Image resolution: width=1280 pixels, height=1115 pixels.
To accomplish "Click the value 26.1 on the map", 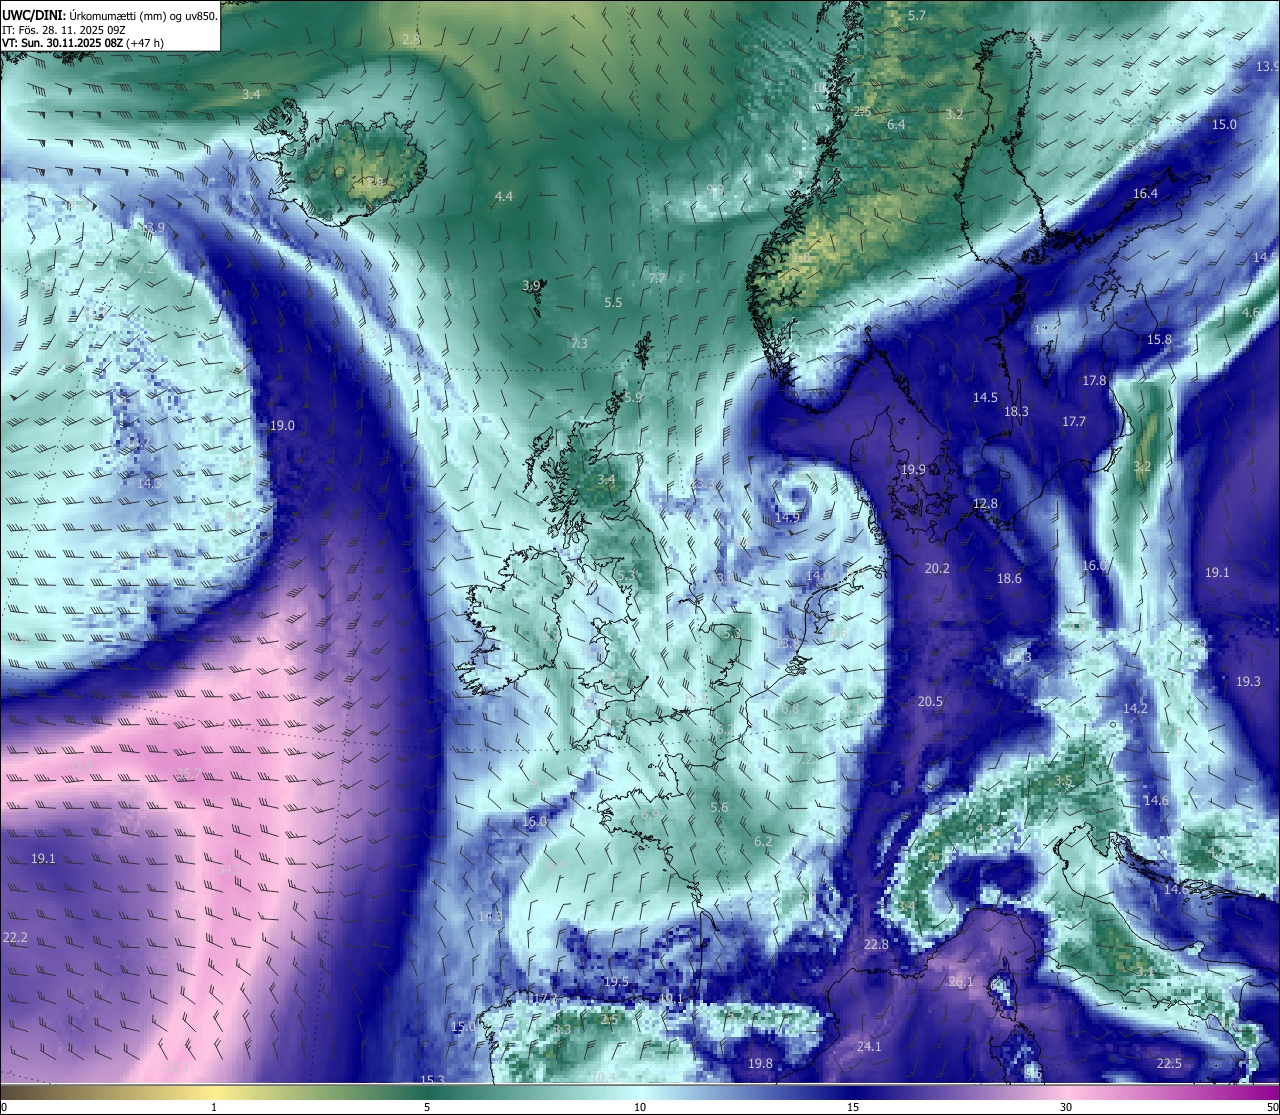I will point(961,982).
